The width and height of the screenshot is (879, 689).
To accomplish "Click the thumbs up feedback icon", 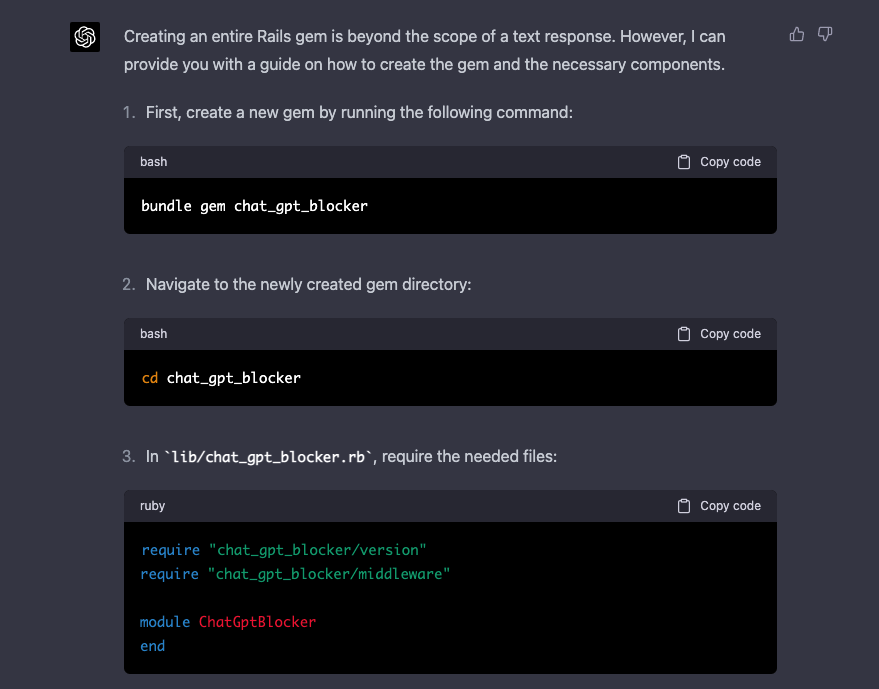I will click(797, 34).
